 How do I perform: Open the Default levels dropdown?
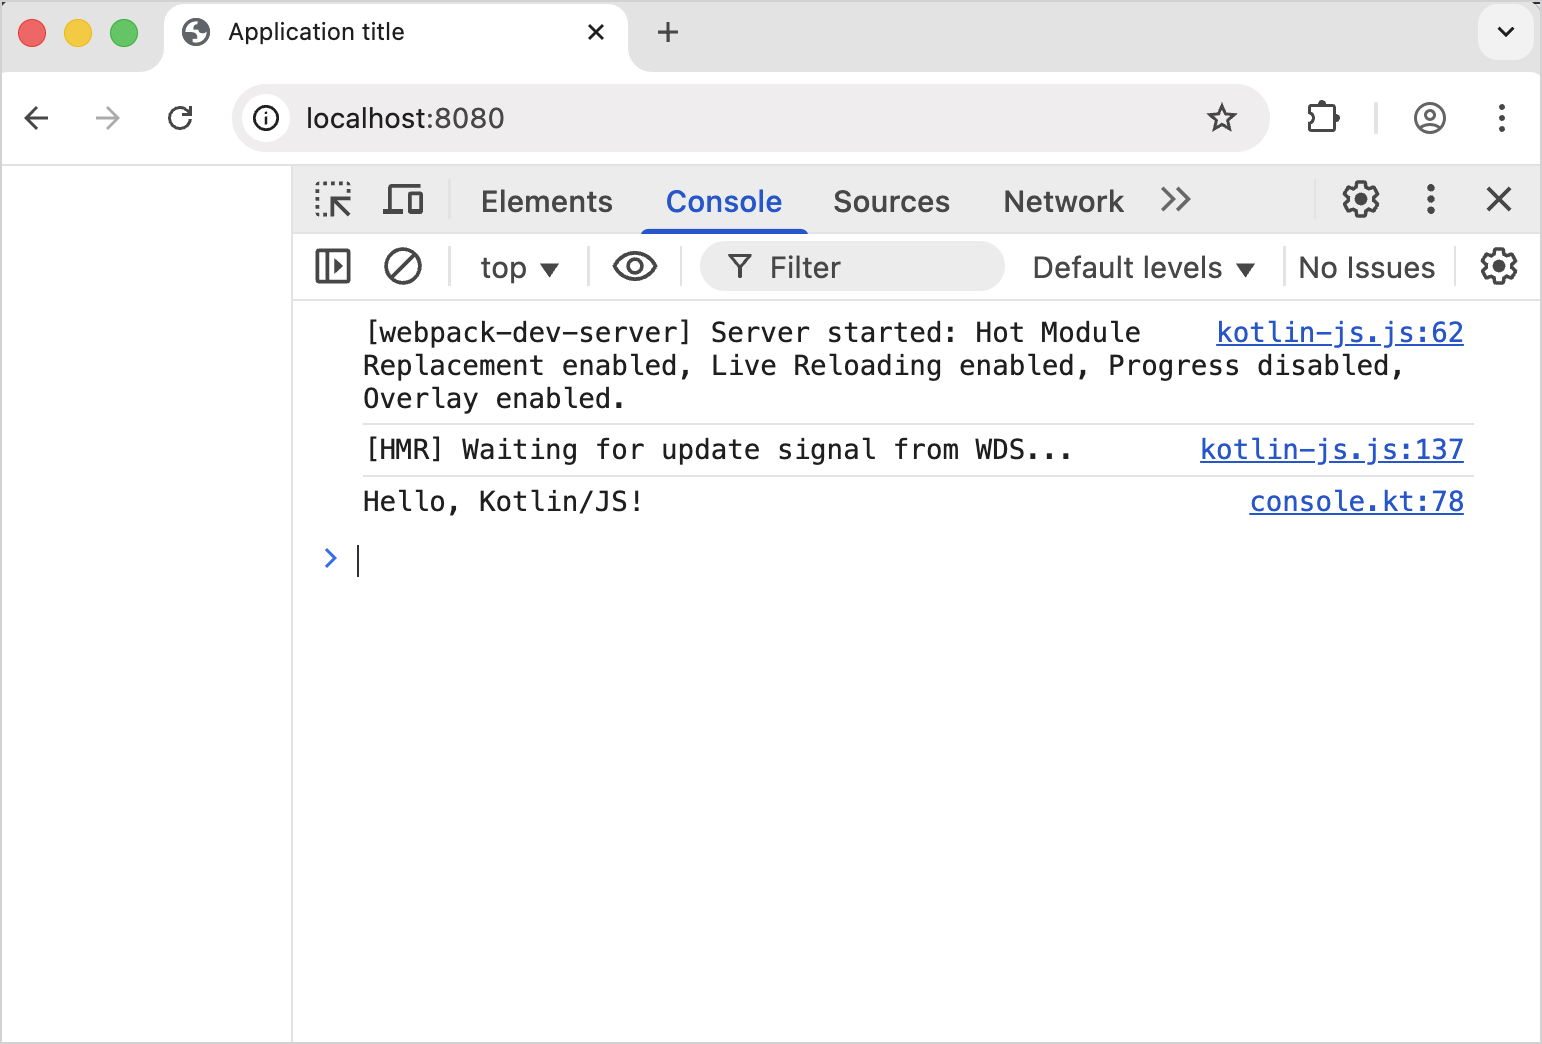coord(1142,267)
